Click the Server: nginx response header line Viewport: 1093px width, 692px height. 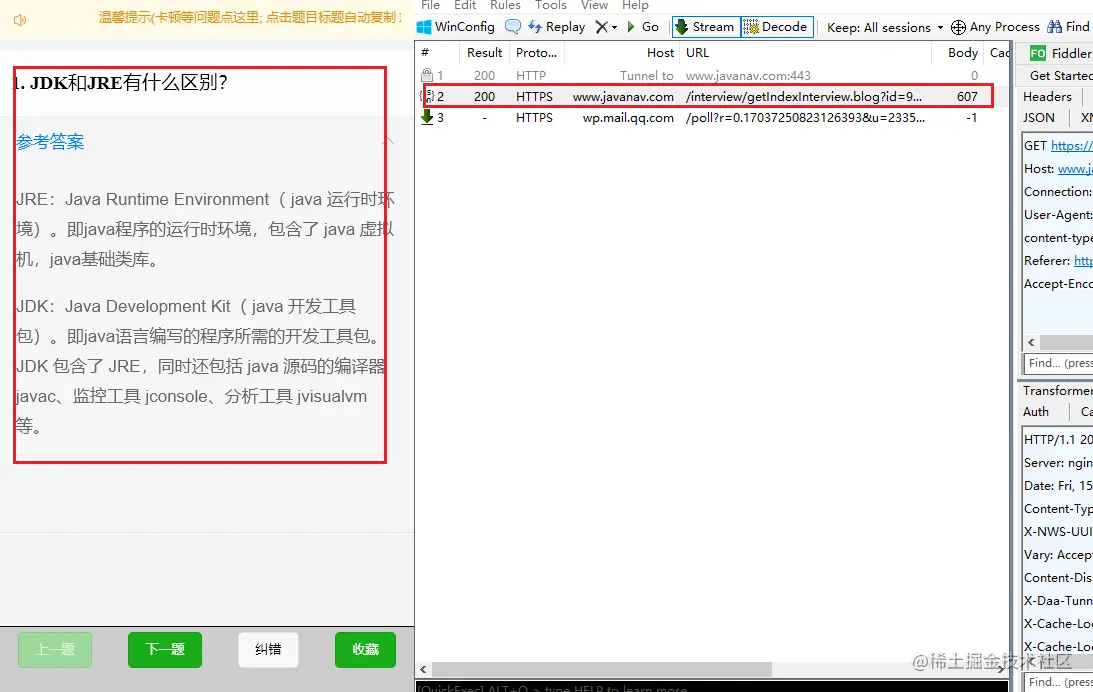[1057, 463]
